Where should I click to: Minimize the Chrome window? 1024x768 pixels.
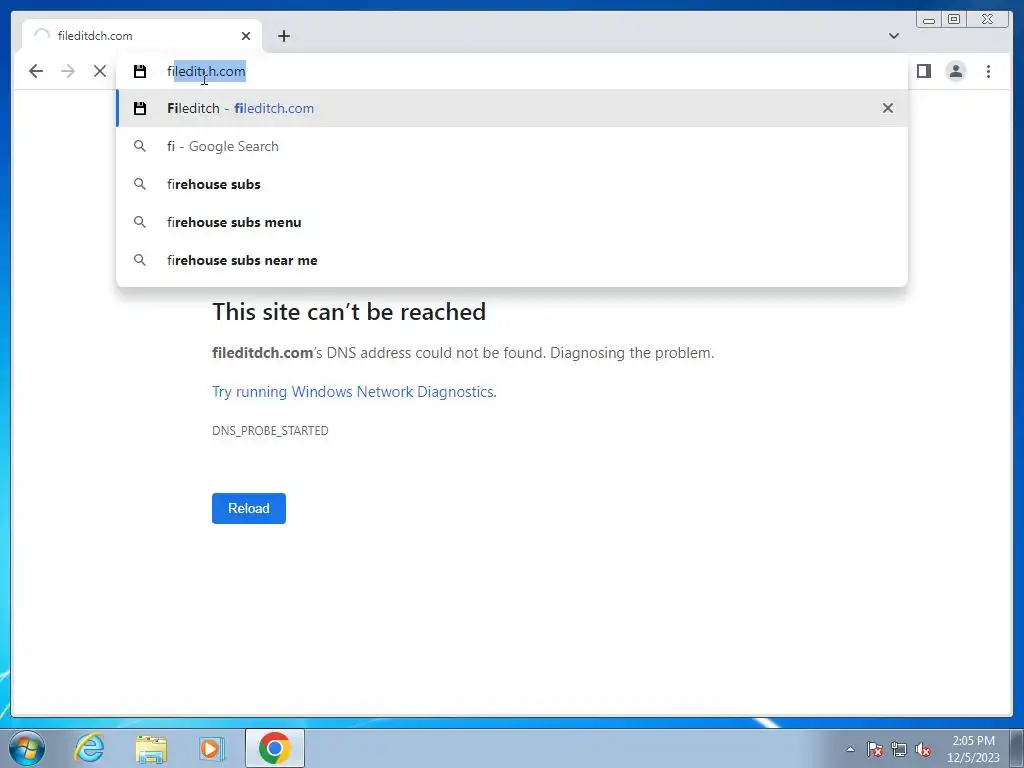pyautogui.click(x=929, y=20)
